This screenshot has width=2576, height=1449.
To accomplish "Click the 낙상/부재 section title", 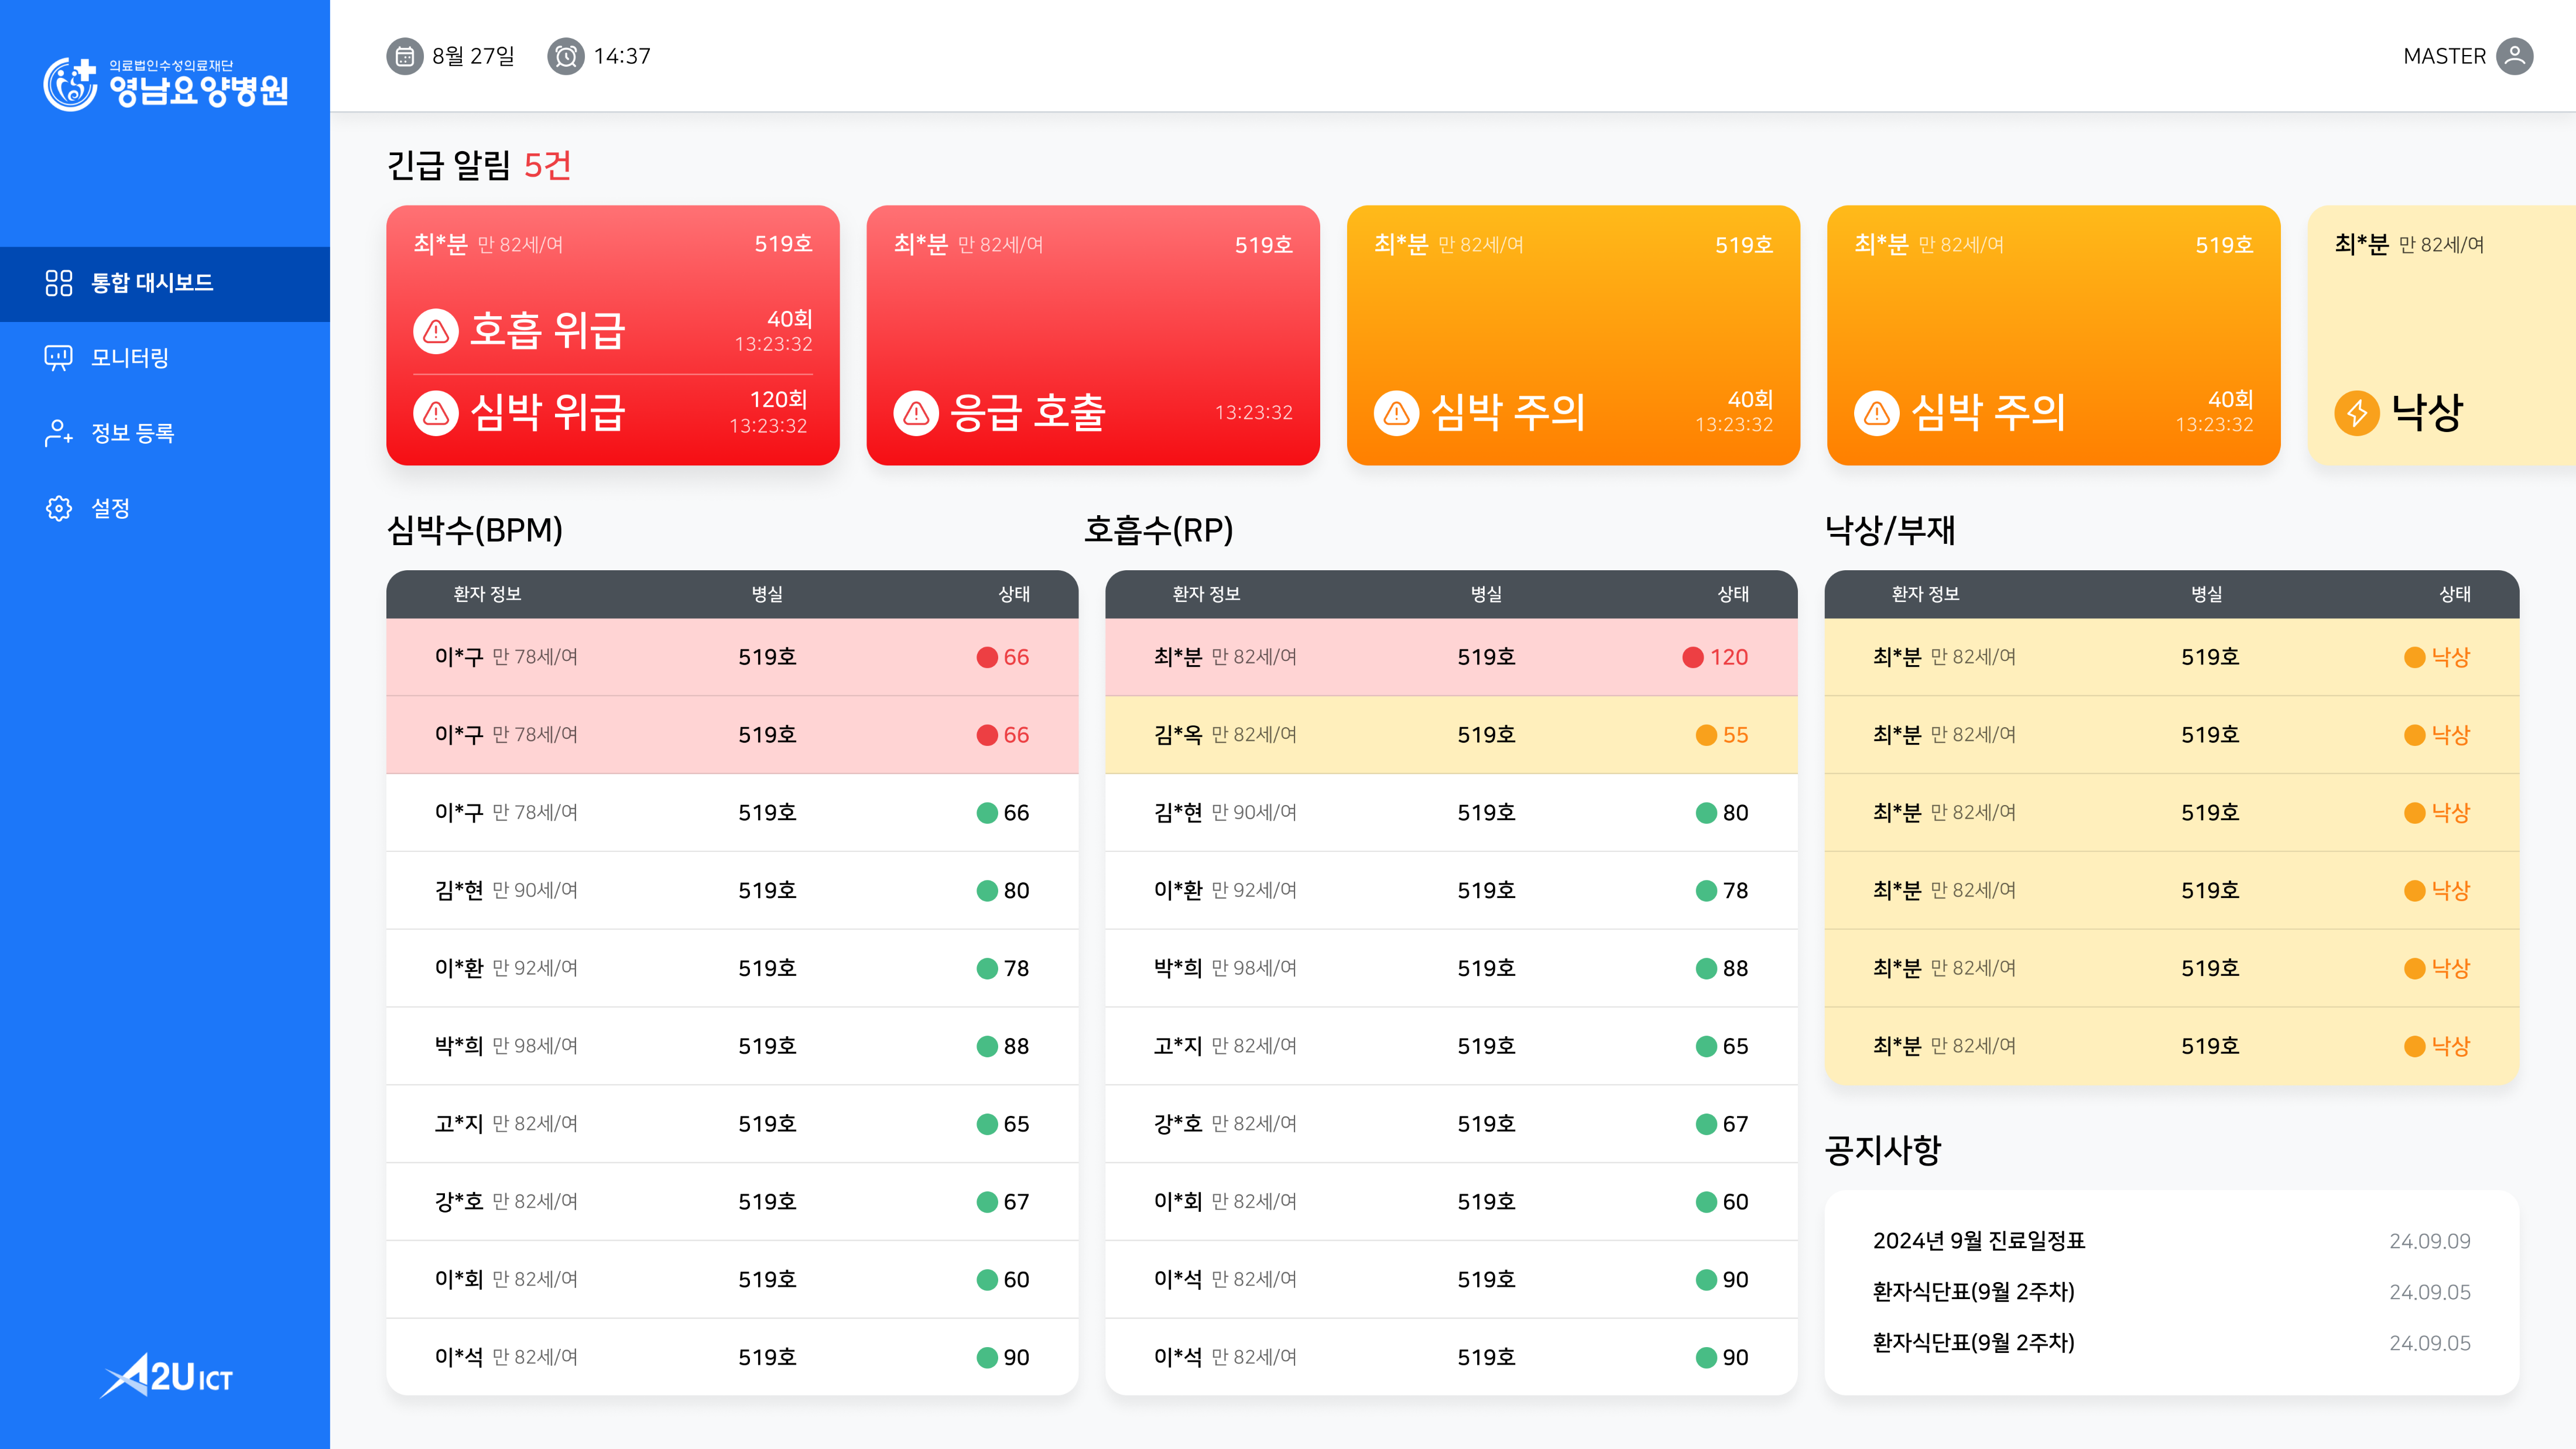I will click(x=1889, y=530).
